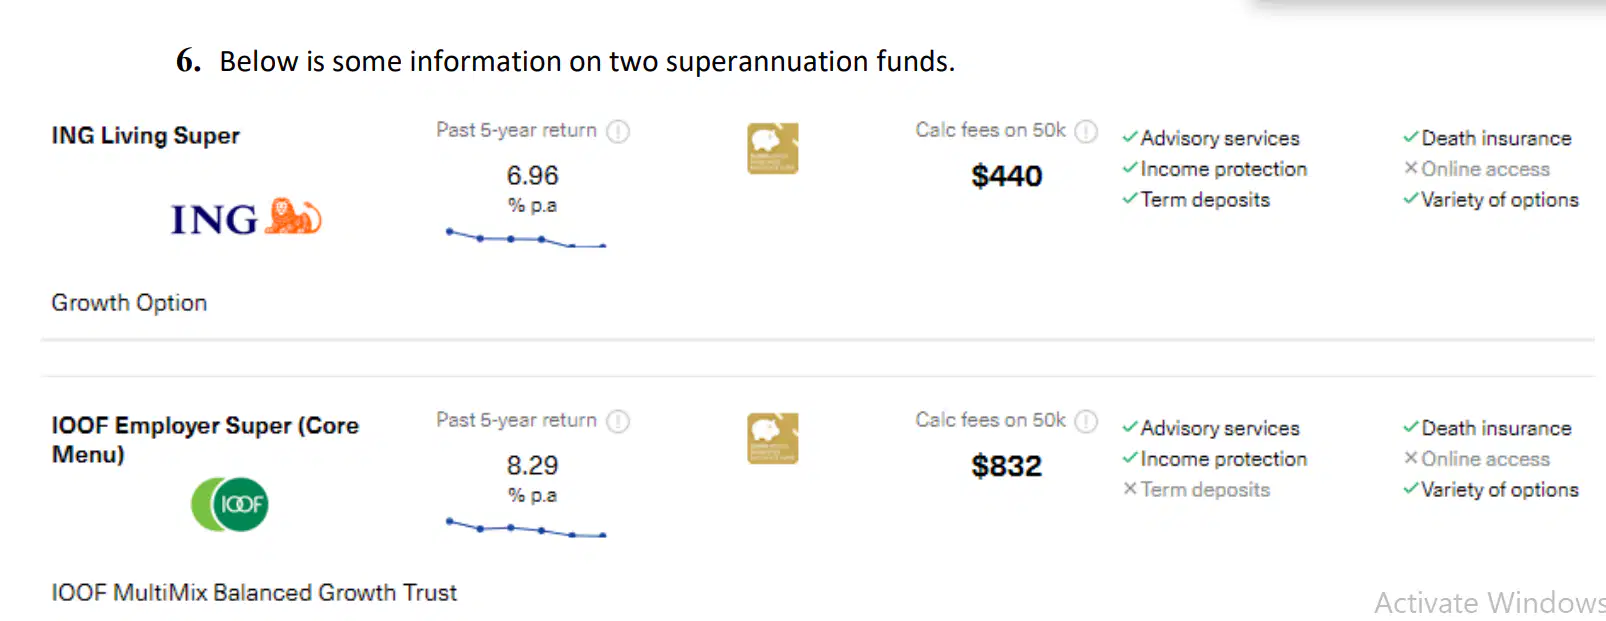Click the ING 5-year return sparkline chart
The width and height of the screenshot is (1606, 621).
pos(526,238)
